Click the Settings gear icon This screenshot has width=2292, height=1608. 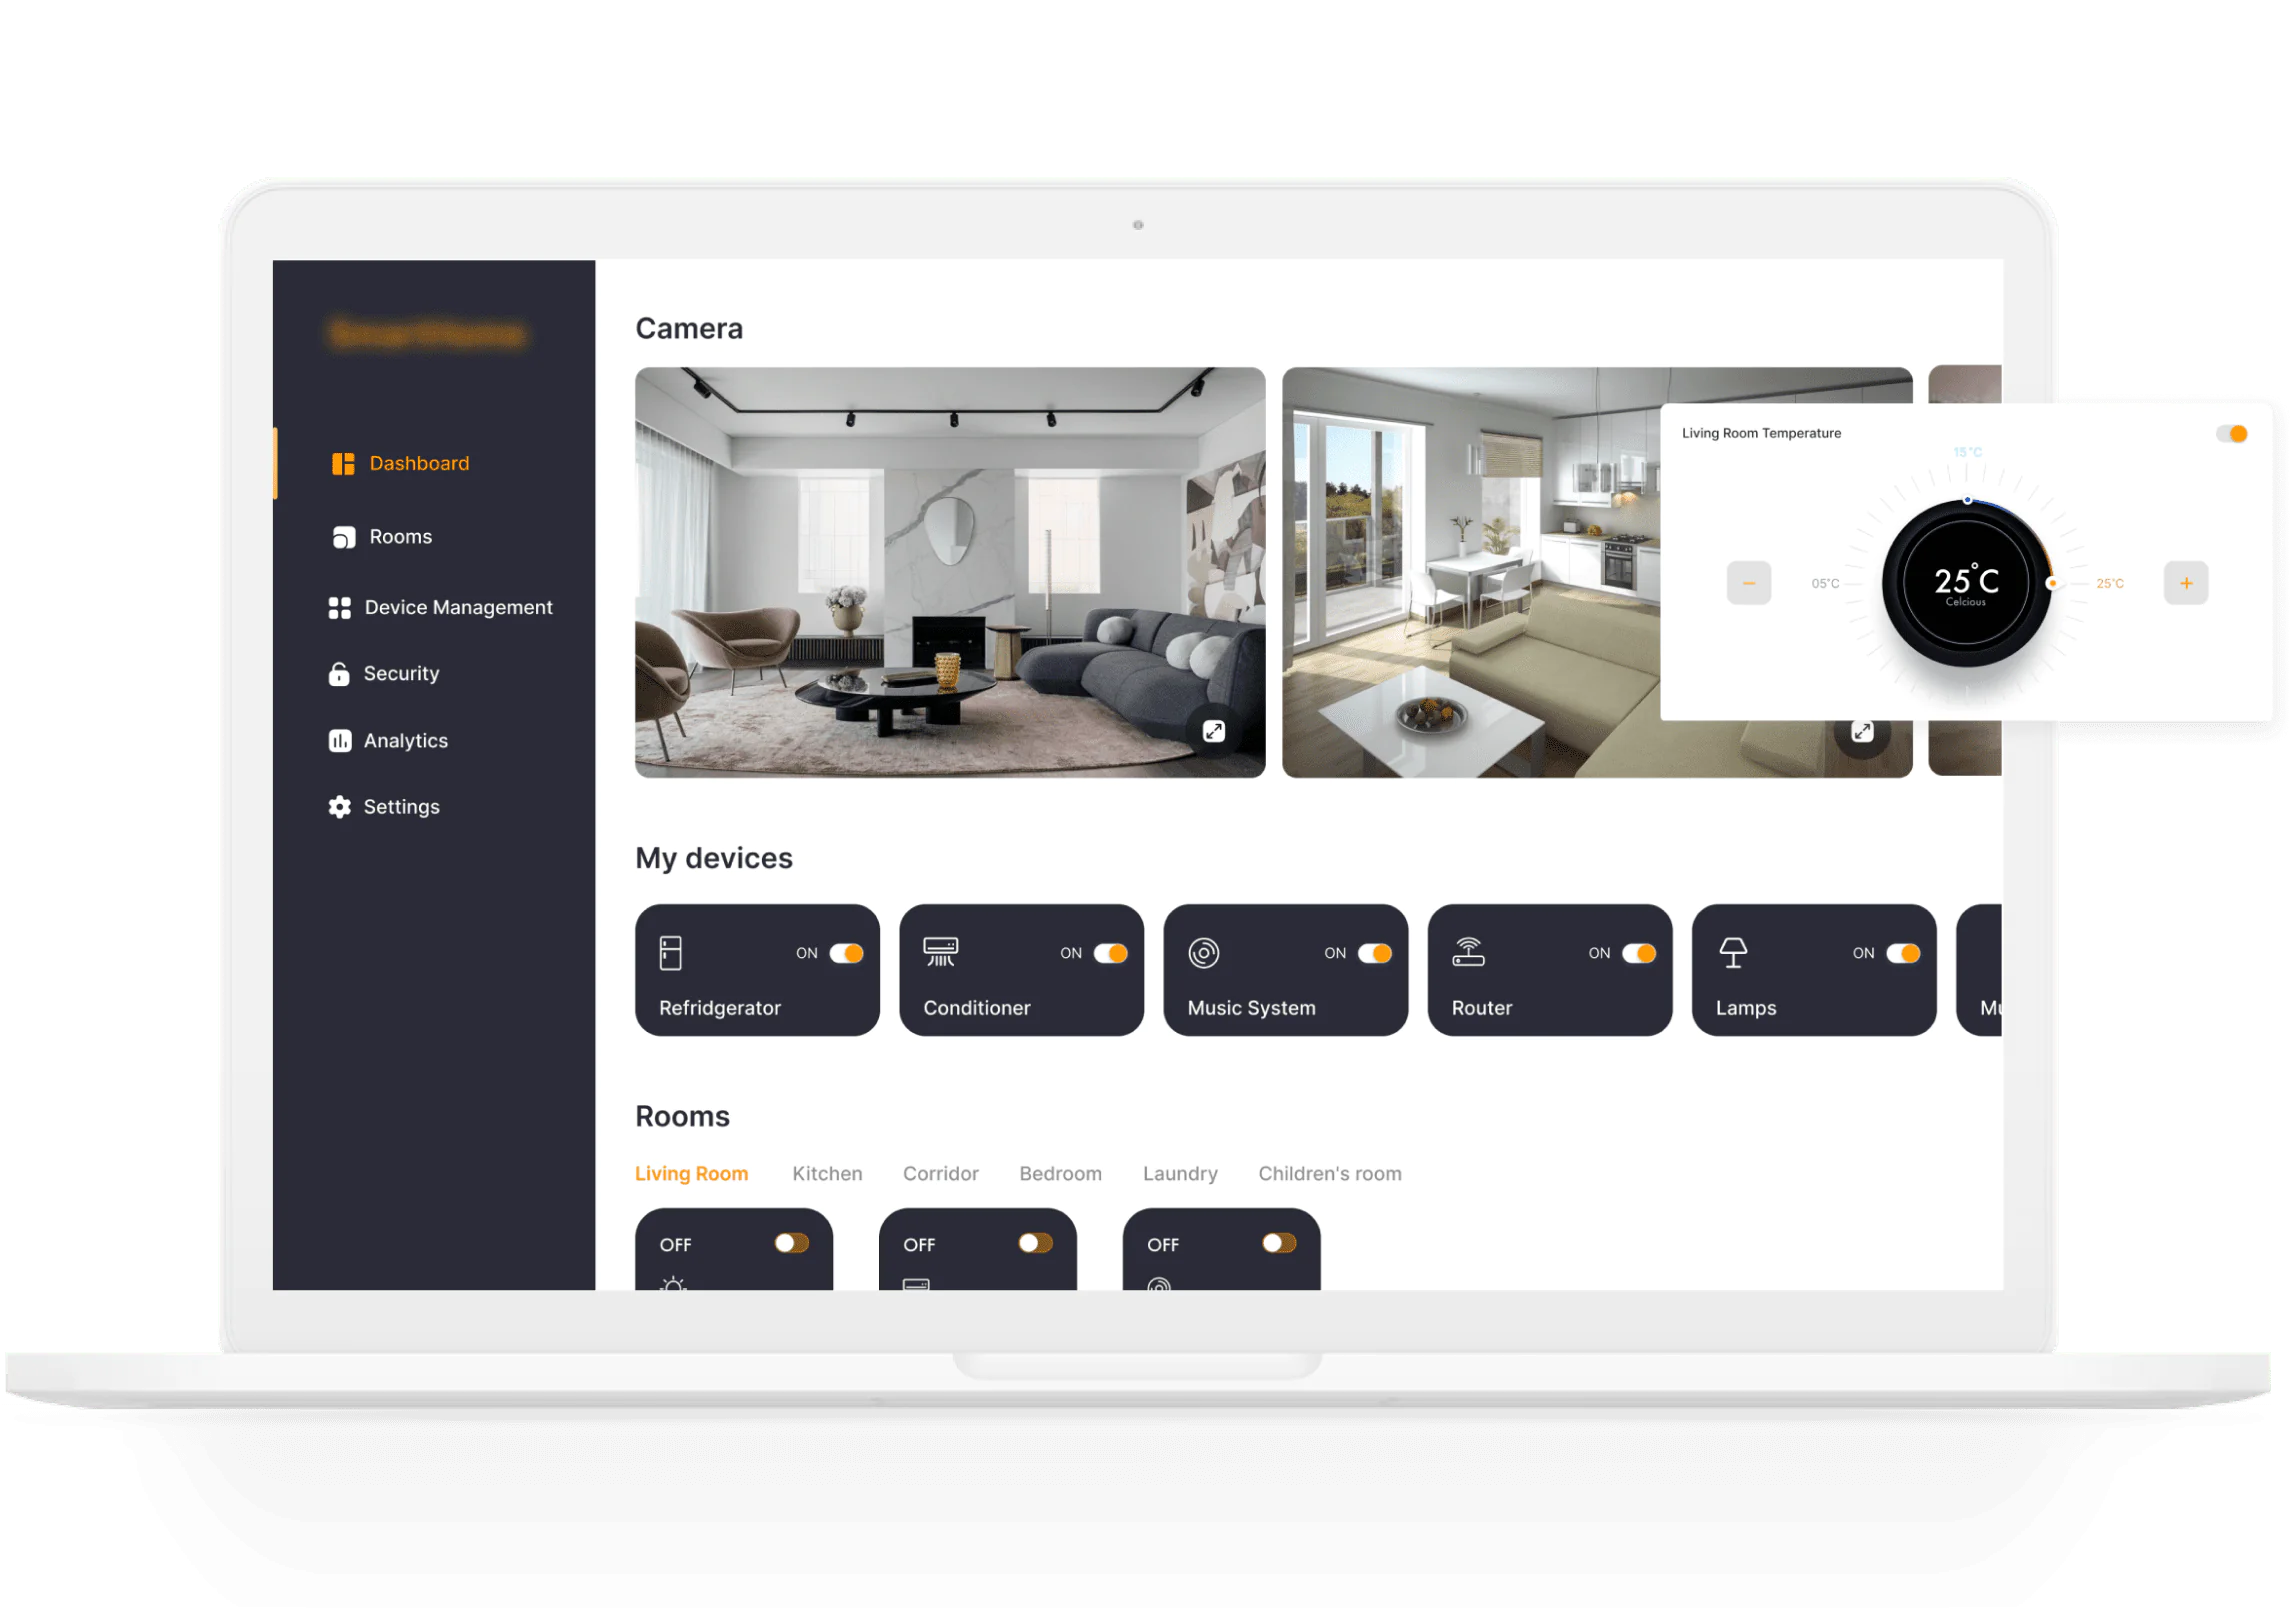tap(341, 807)
